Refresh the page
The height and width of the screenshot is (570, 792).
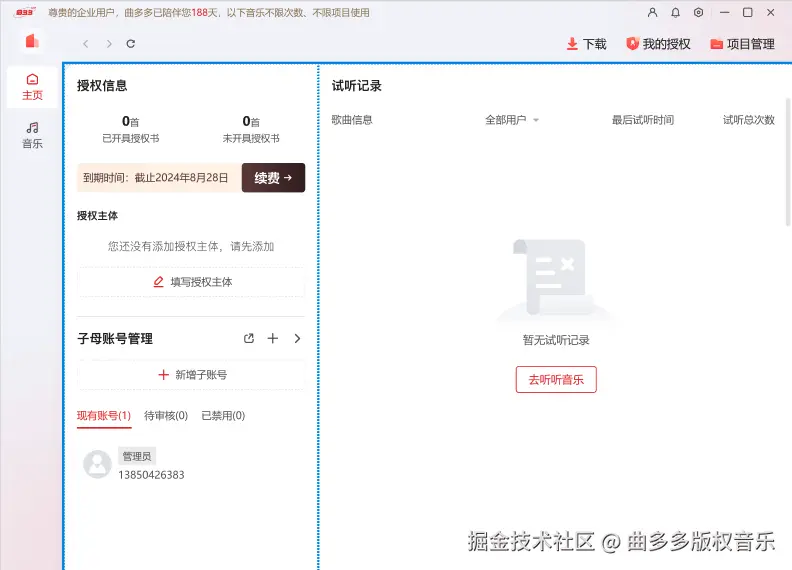pyautogui.click(x=131, y=44)
